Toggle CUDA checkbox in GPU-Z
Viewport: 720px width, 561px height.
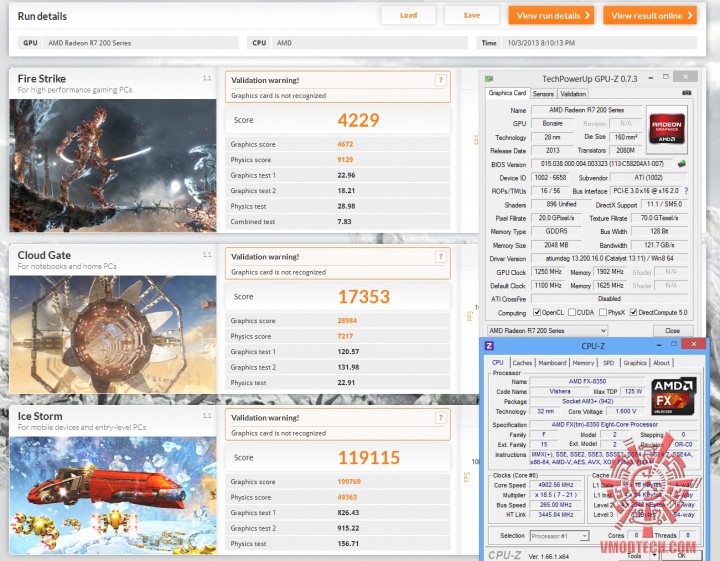[572, 313]
